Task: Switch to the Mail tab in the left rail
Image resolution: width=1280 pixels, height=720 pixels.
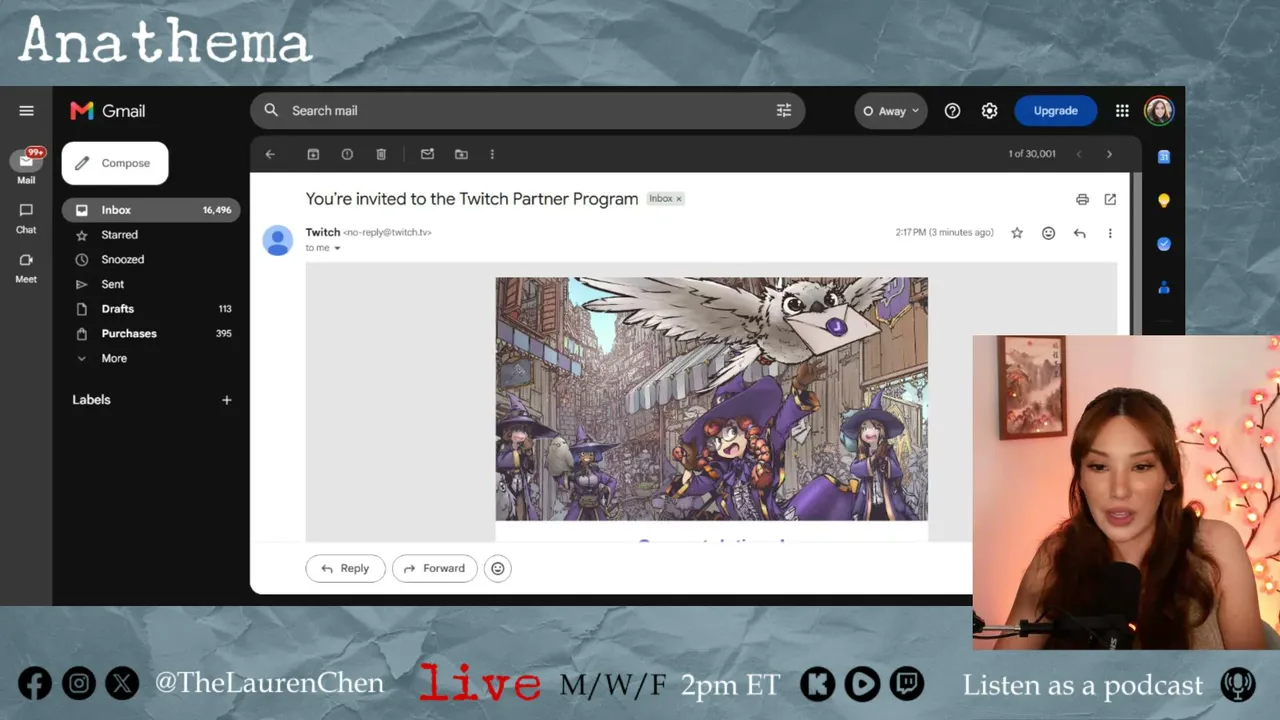Action: pyautogui.click(x=26, y=167)
